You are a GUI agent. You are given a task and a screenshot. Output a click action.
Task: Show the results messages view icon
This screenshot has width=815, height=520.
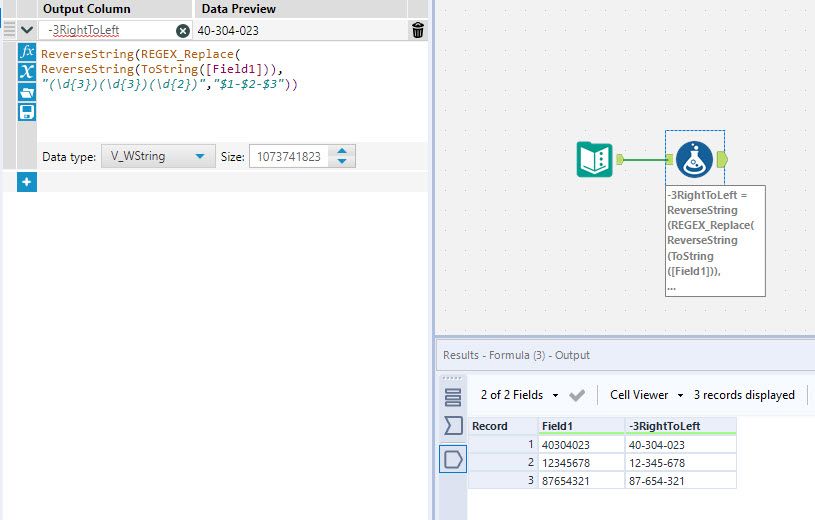(453, 398)
